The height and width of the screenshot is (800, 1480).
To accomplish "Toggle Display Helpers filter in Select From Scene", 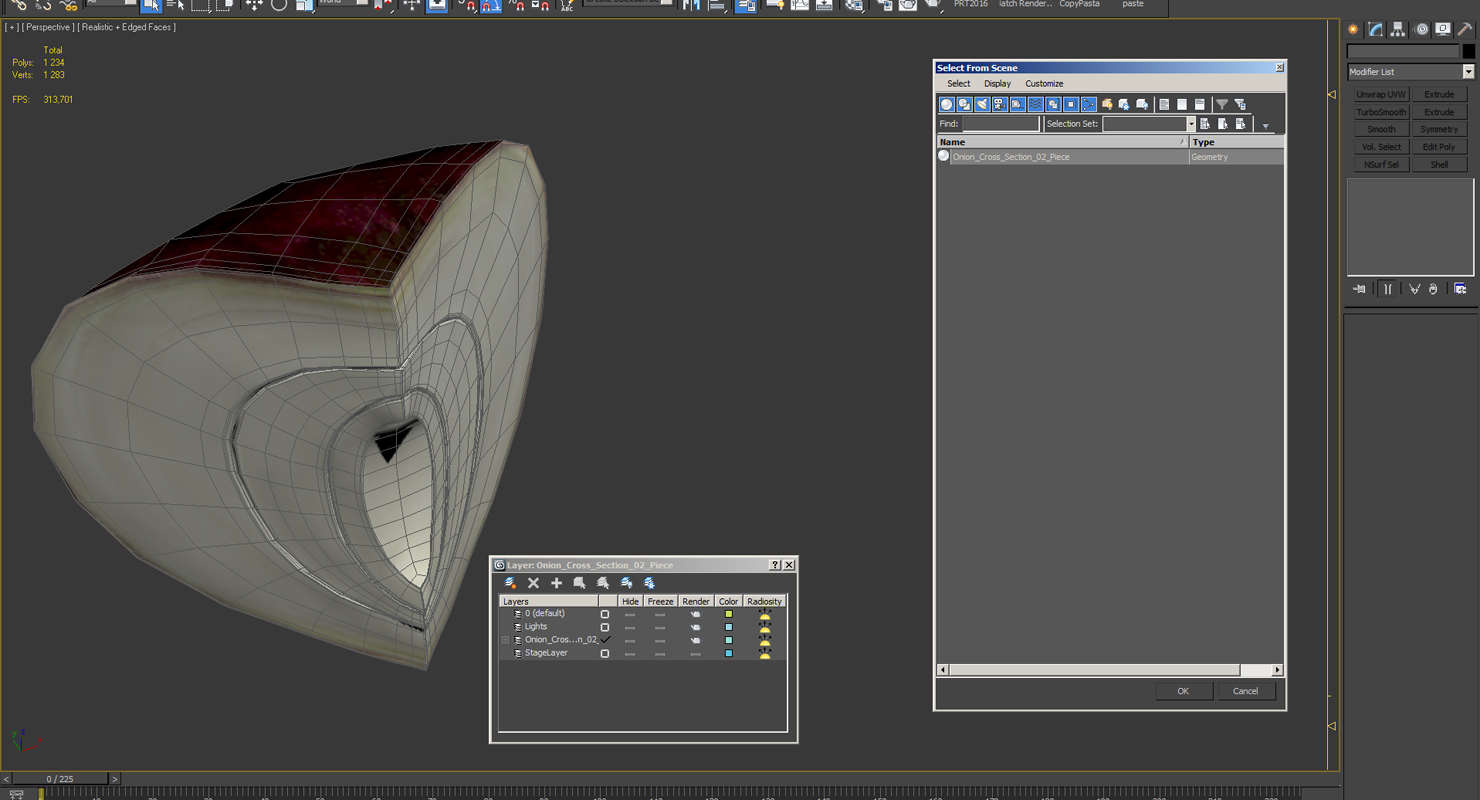I will tap(1017, 104).
